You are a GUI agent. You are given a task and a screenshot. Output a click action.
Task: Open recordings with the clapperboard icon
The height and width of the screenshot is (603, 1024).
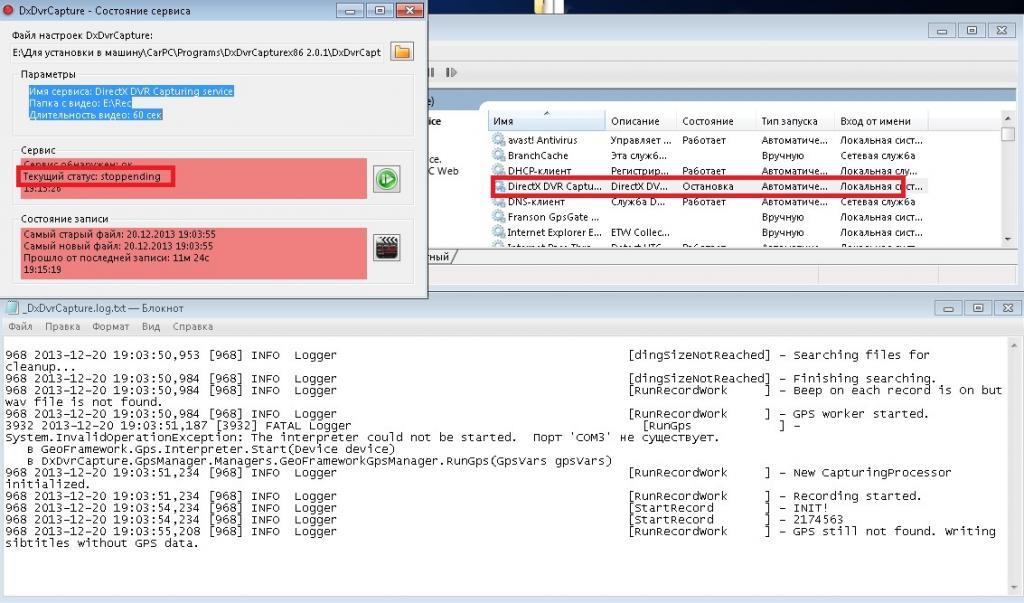point(387,247)
